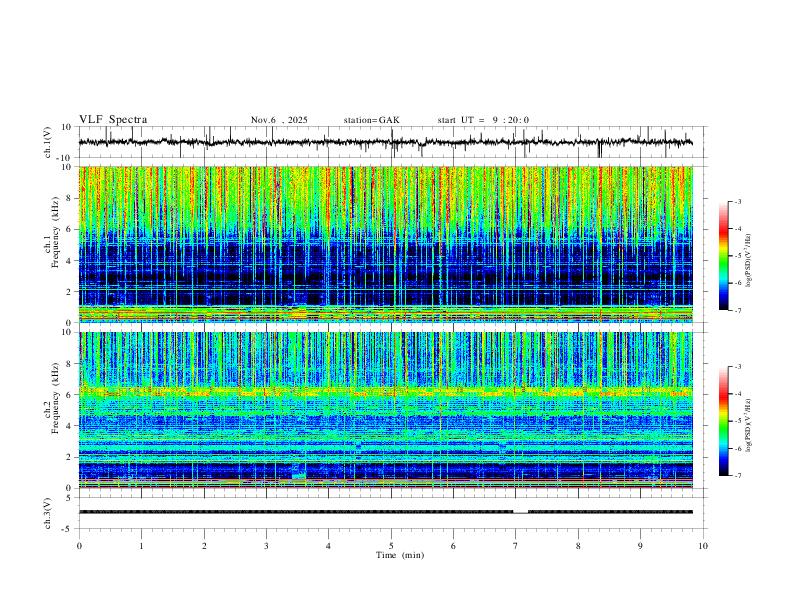Screen dimensions: 792x612
Task: Click the ch.1 voltage waveform trace
Action: [386, 142]
